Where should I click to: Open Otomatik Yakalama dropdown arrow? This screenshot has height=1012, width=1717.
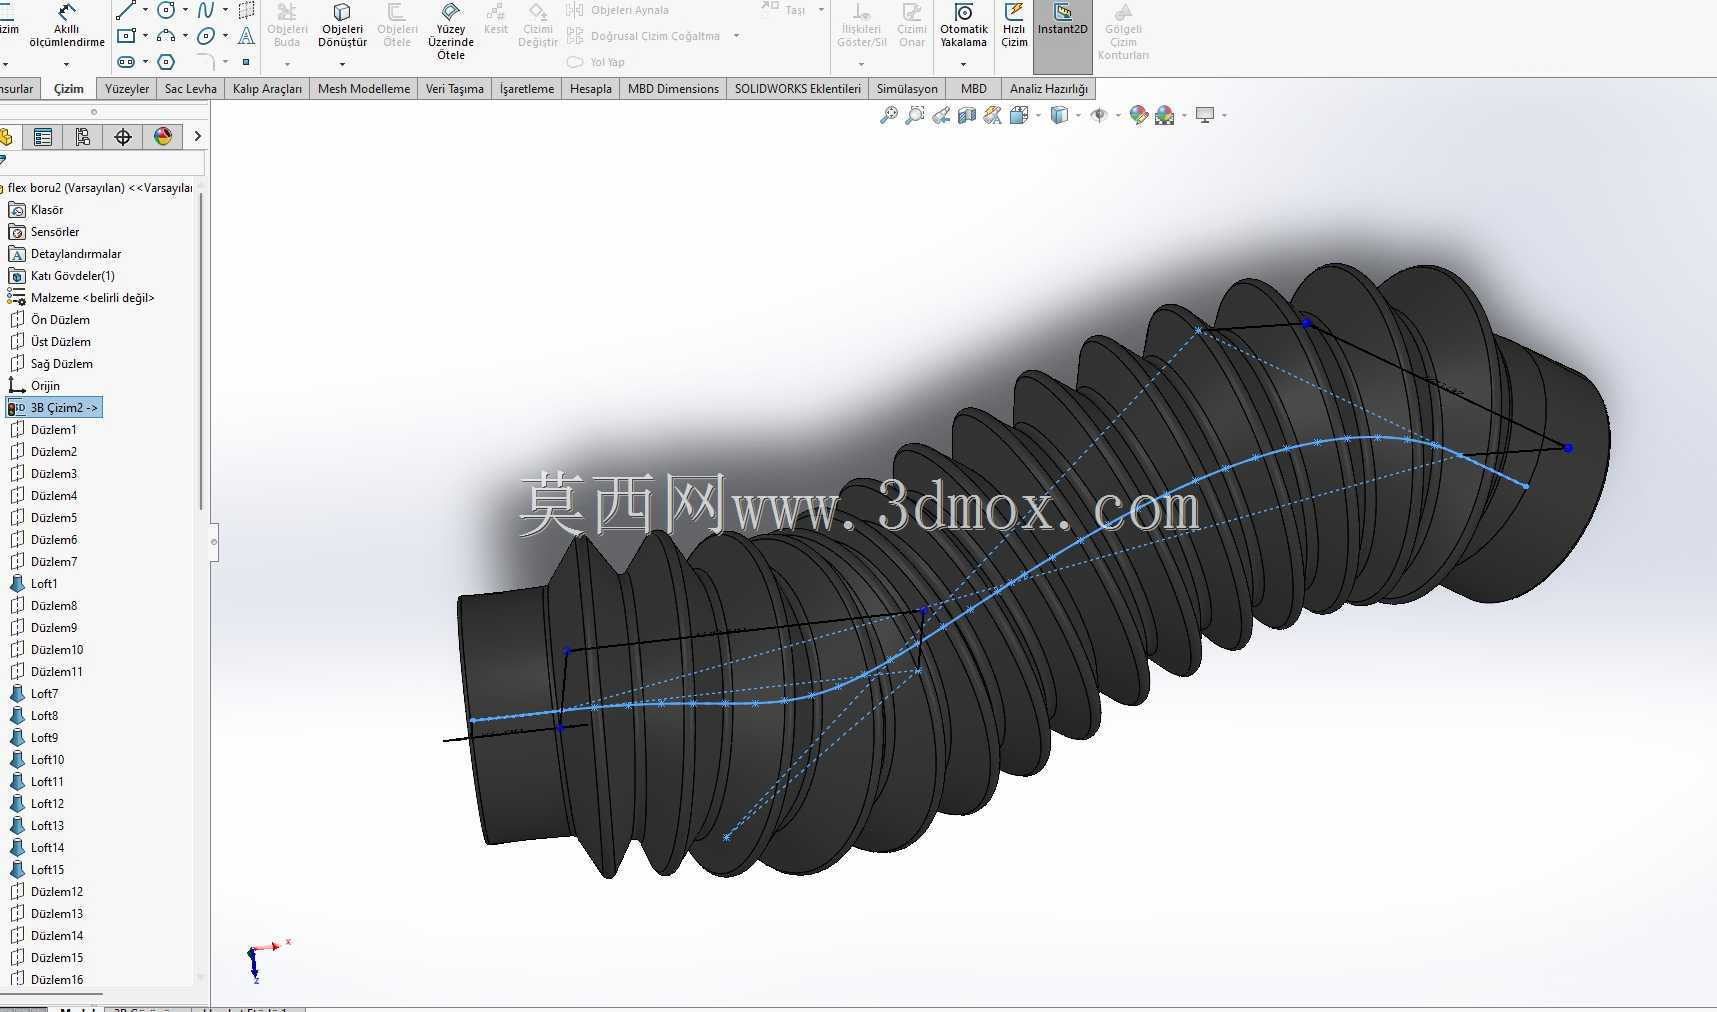click(x=964, y=64)
